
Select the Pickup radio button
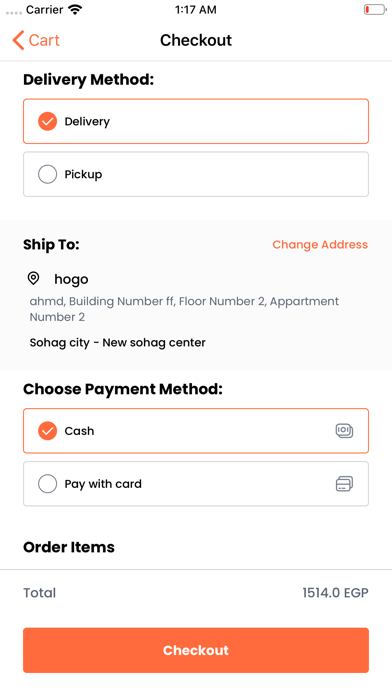(48, 174)
